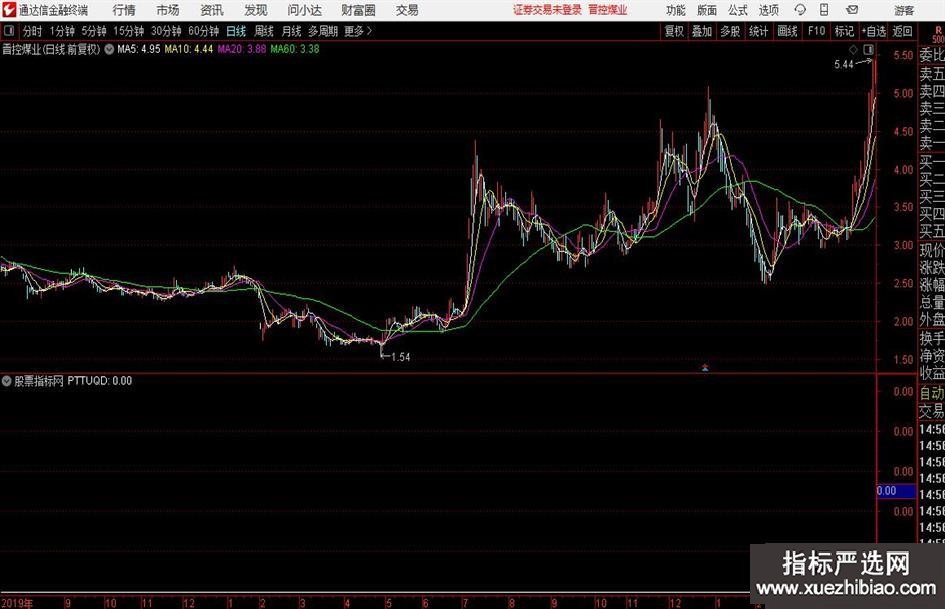The width and height of the screenshot is (945, 609).
Task: Click the 晋控煤业(日线 前复权) chart title
Action: click(x=51, y=49)
